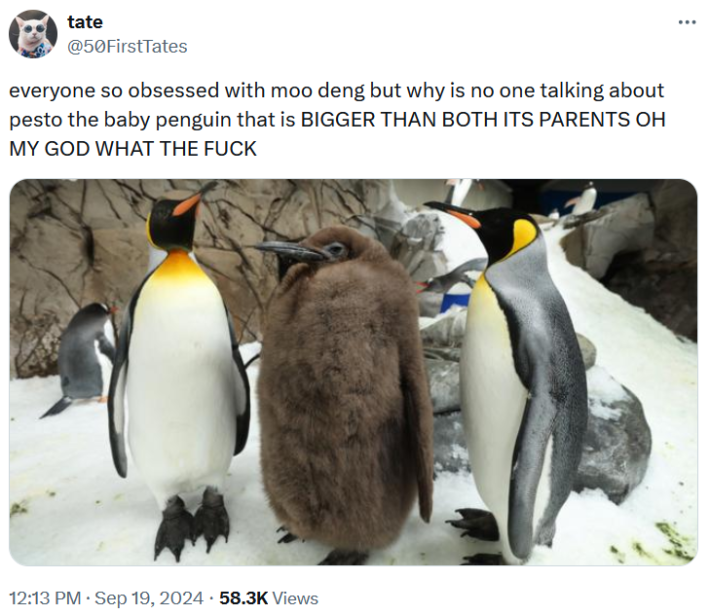Click the fluffy brown baby penguin's body
The width and height of the screenshot is (710, 615).
click(343, 399)
